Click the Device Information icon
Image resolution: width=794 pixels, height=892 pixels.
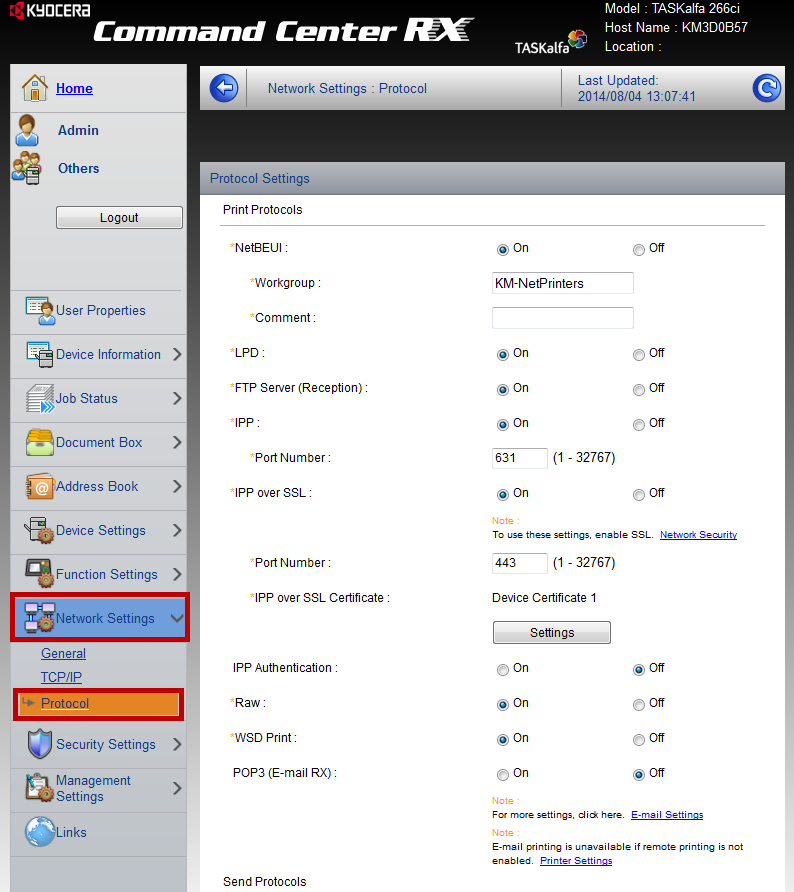coord(40,354)
